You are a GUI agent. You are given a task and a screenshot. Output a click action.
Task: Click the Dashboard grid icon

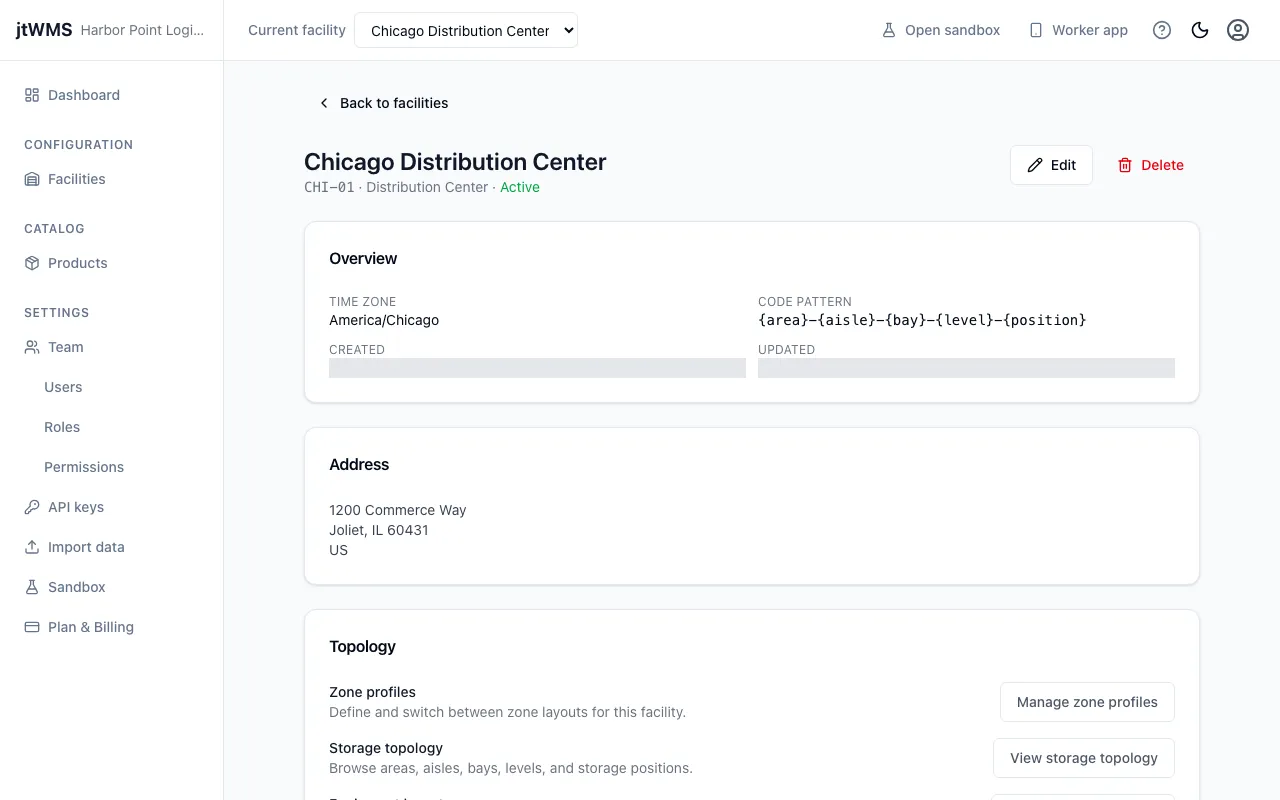click(x=32, y=95)
